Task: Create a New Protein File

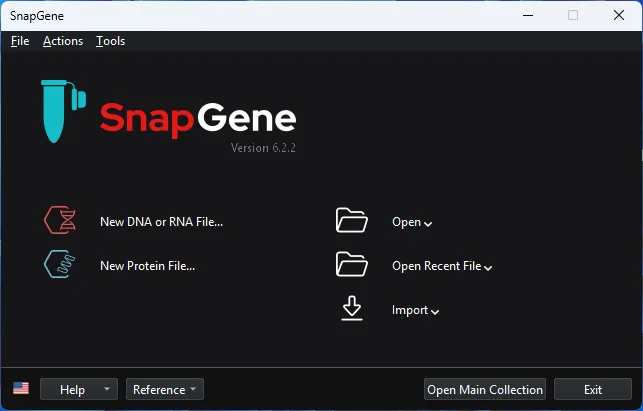Action: click(x=148, y=266)
